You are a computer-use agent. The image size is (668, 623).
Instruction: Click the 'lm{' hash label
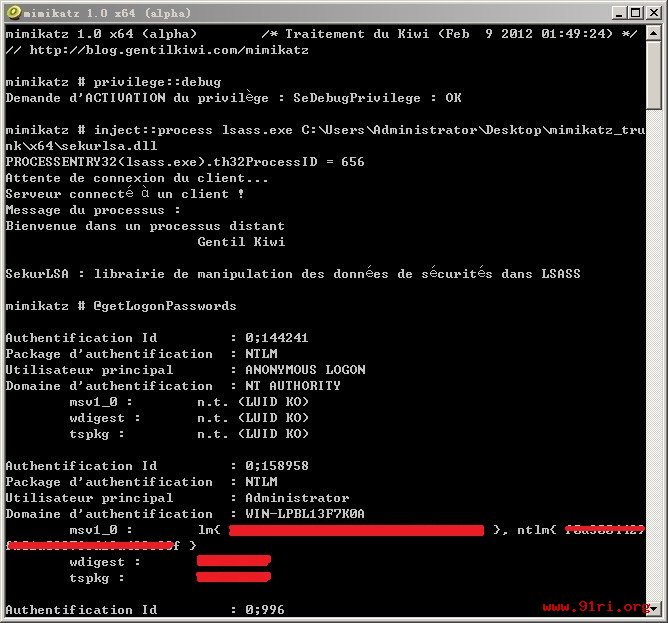pos(209,530)
